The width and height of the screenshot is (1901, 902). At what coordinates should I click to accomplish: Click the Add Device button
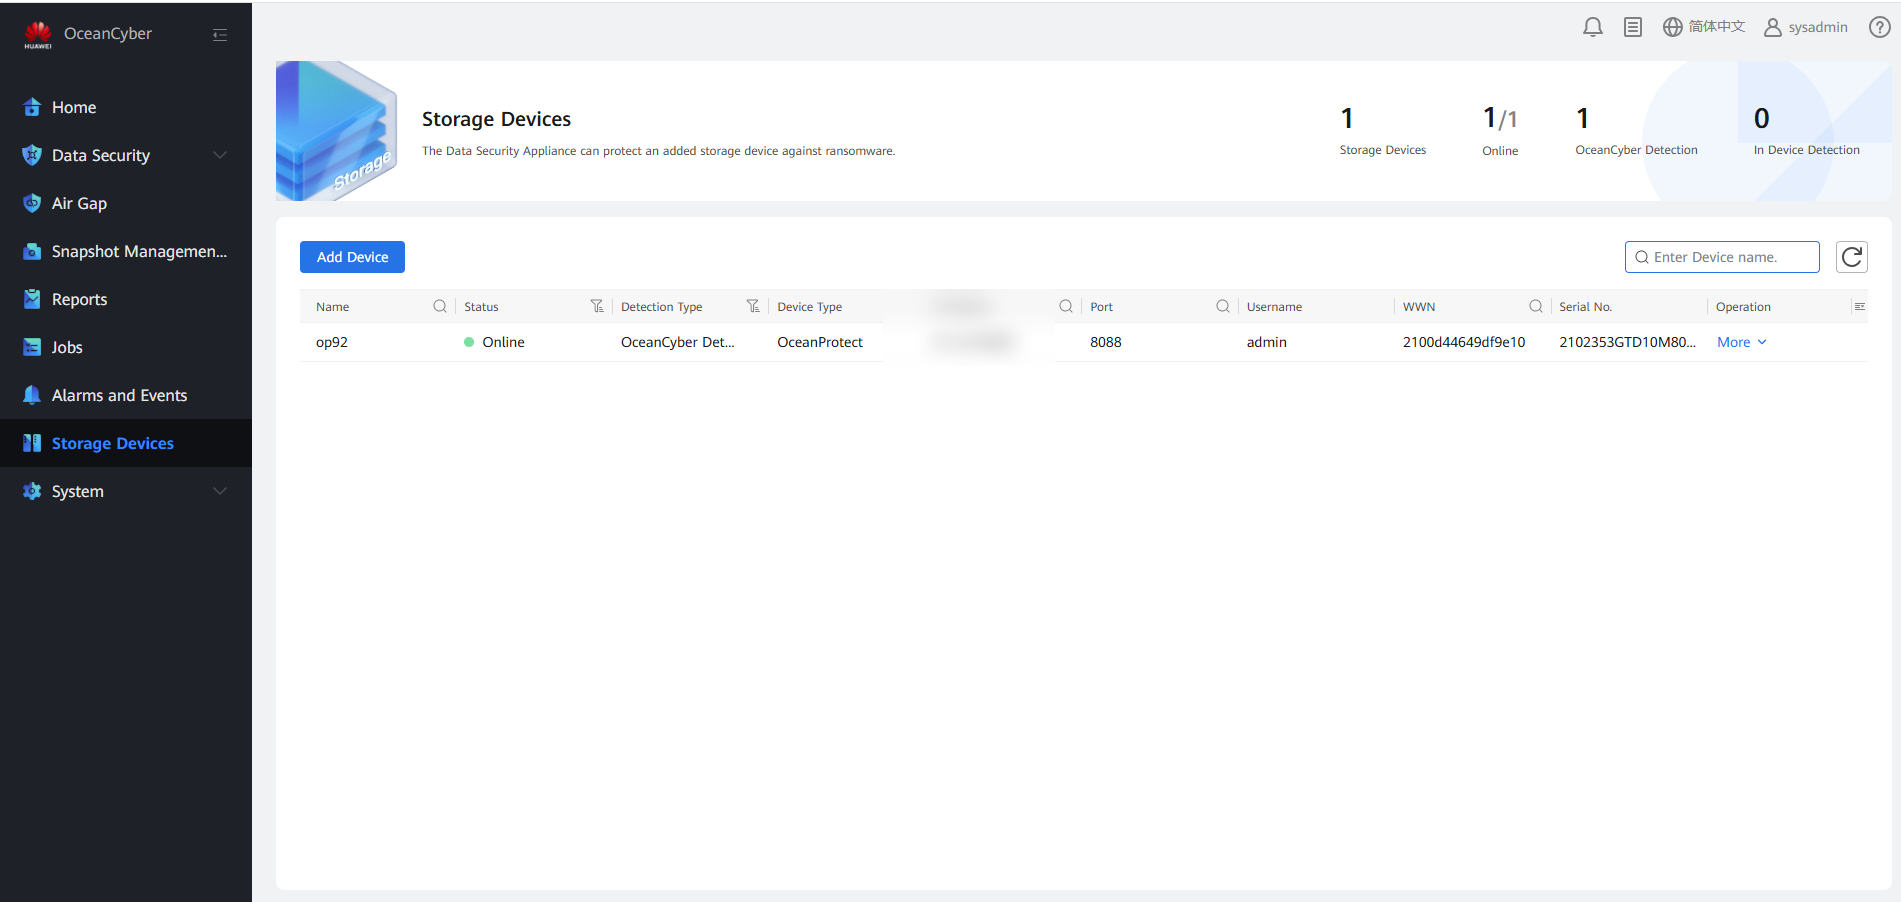pyautogui.click(x=352, y=257)
